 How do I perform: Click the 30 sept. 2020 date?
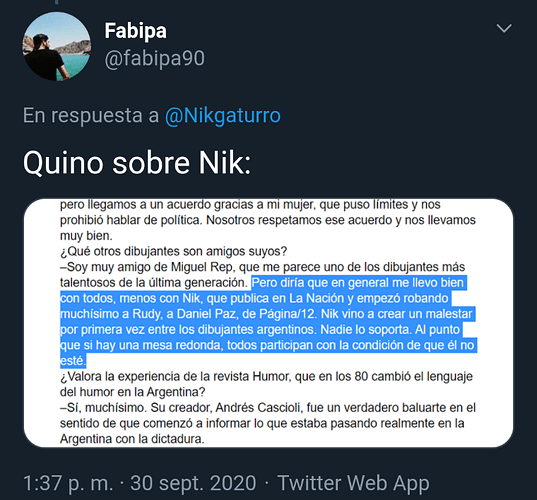(x=193, y=483)
